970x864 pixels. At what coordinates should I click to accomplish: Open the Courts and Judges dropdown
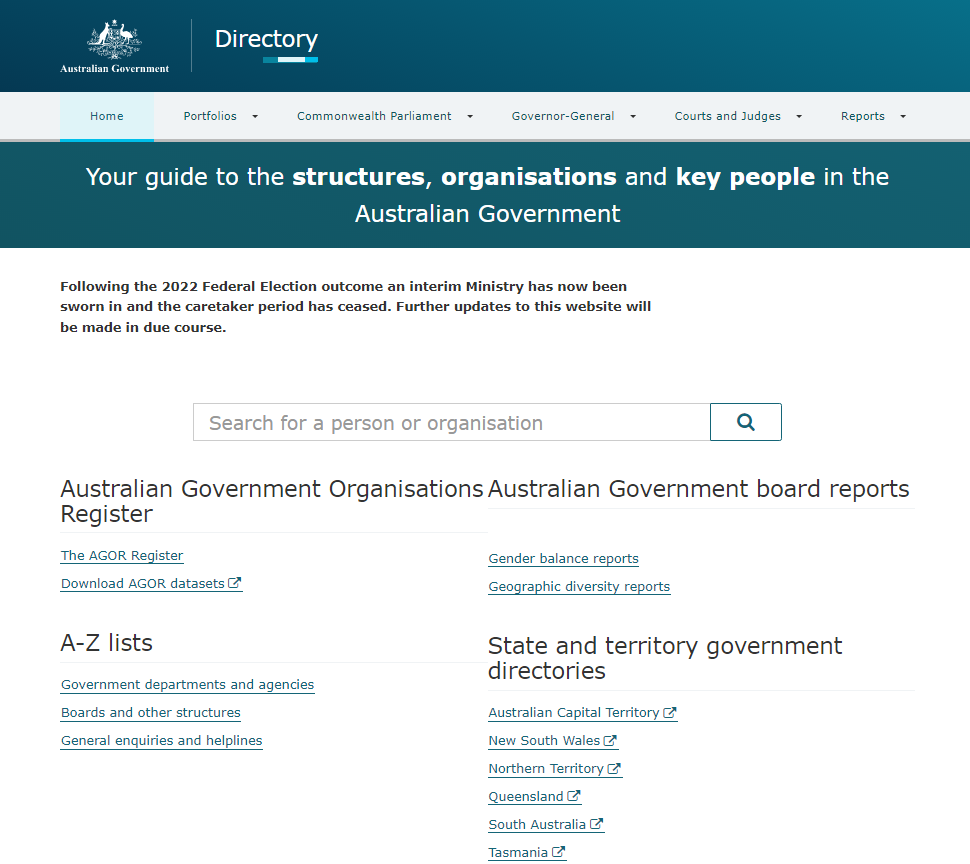799,117
